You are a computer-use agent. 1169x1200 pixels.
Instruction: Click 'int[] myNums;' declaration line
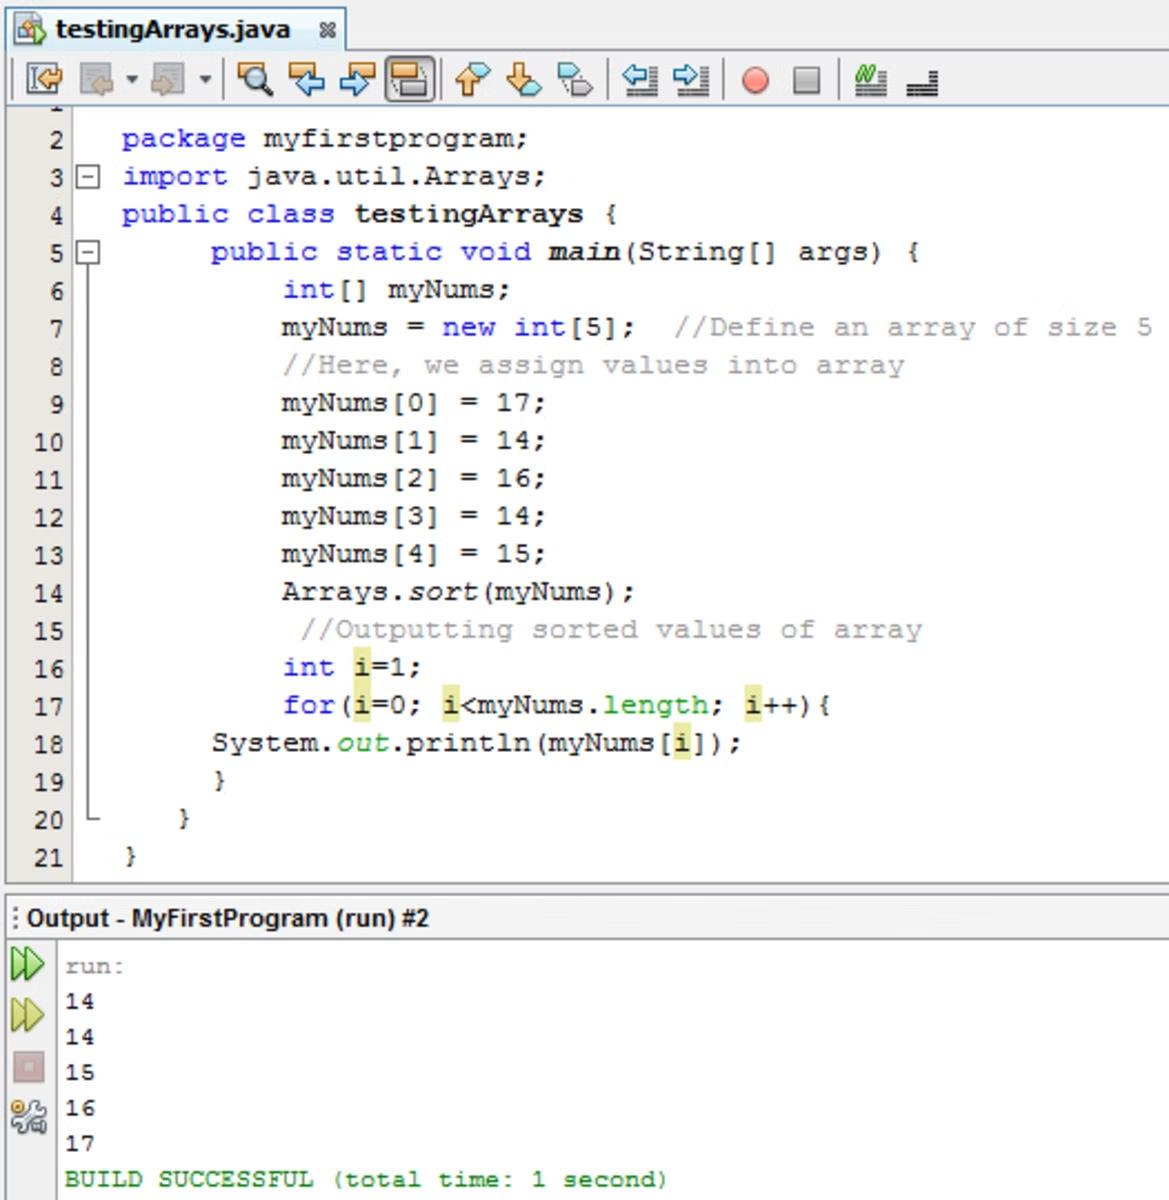pos(396,290)
